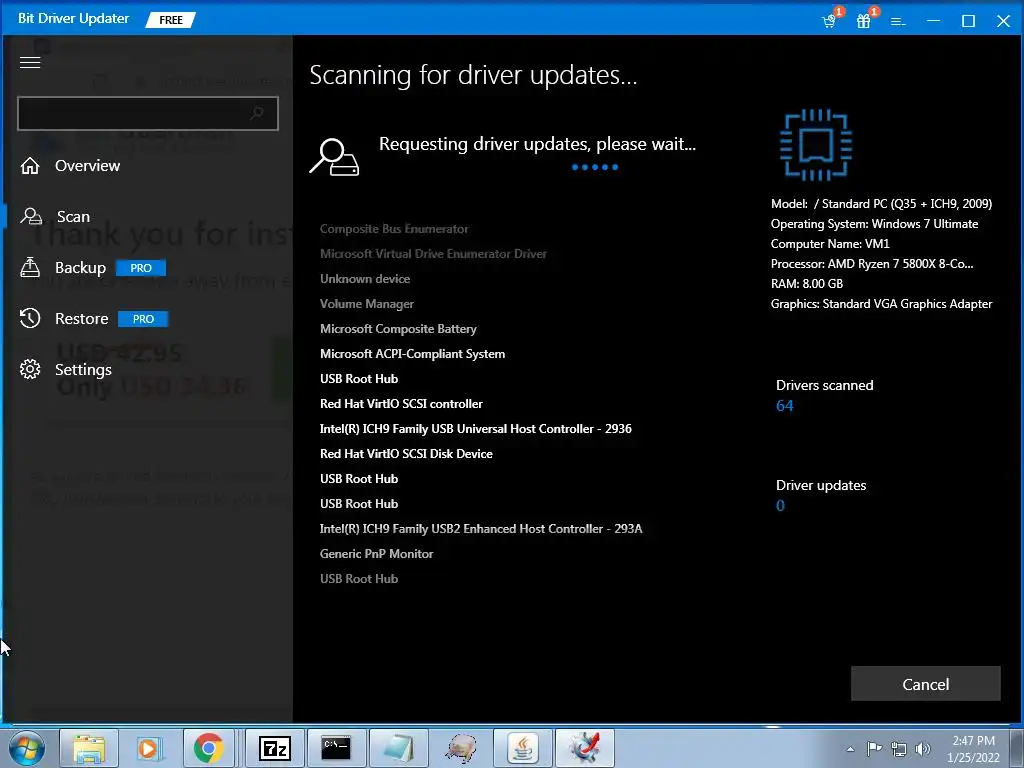This screenshot has height=768, width=1024.
Task: Select Microsoft Composite Battery entry
Action: [398, 328]
